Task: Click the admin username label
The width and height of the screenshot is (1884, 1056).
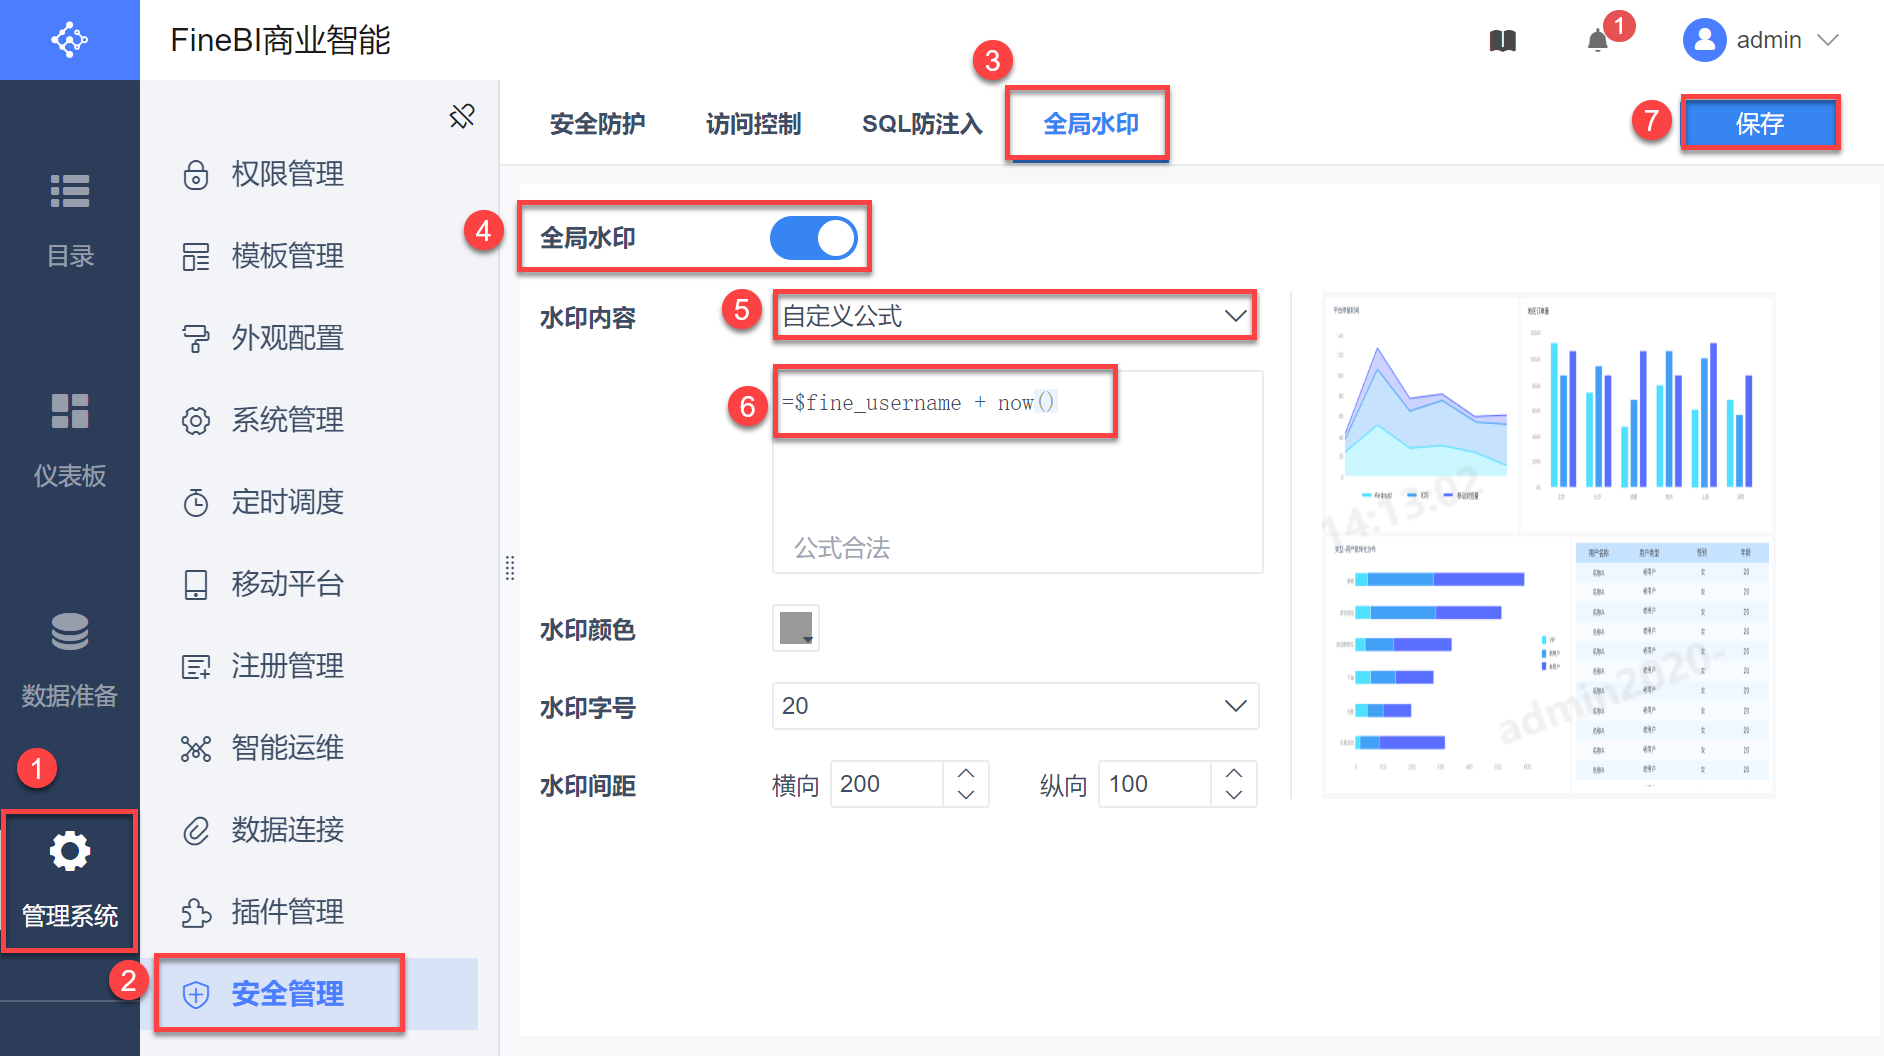Action: (x=1769, y=40)
